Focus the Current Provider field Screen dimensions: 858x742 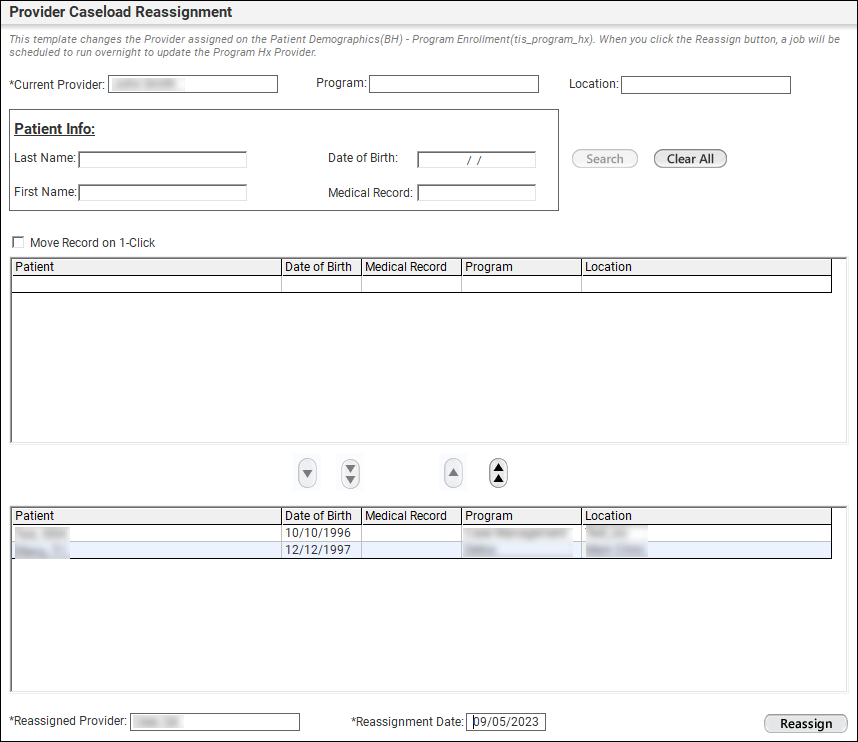pos(193,84)
